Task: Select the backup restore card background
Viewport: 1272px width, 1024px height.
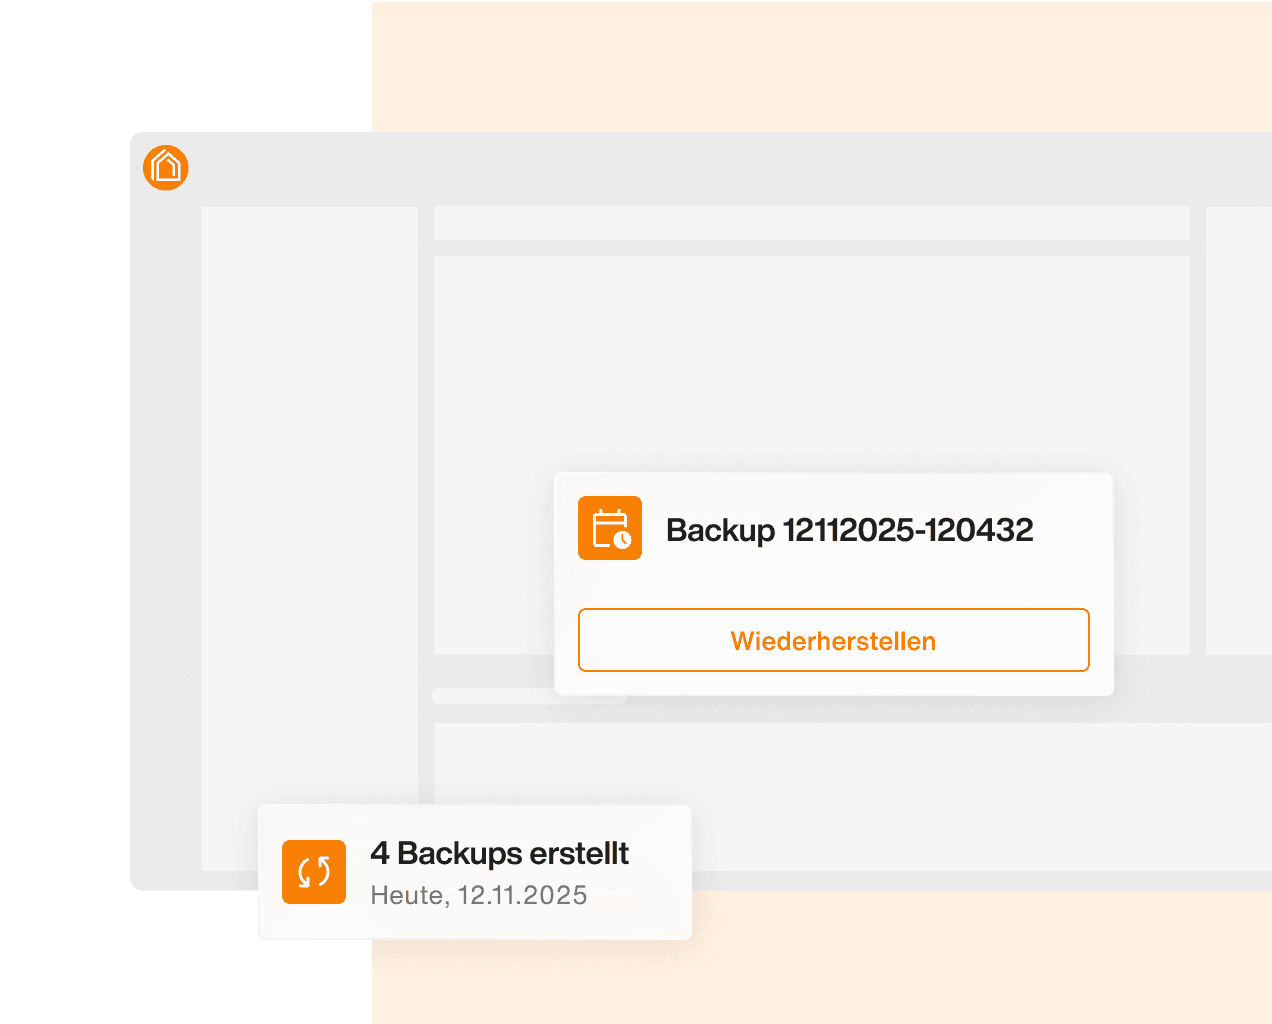Action: pyautogui.click(x=834, y=584)
